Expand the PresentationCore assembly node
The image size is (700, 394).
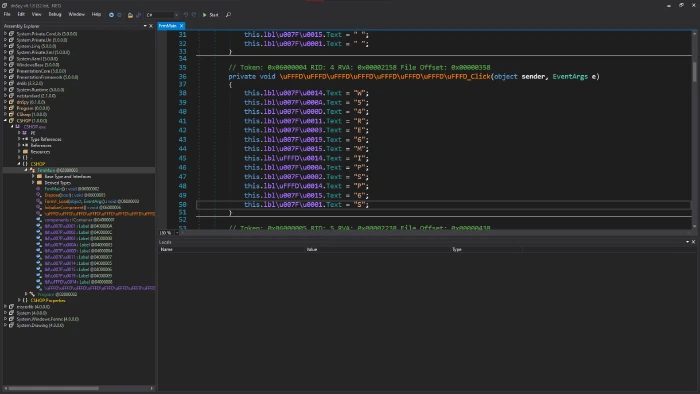pyautogui.click(x=5, y=71)
